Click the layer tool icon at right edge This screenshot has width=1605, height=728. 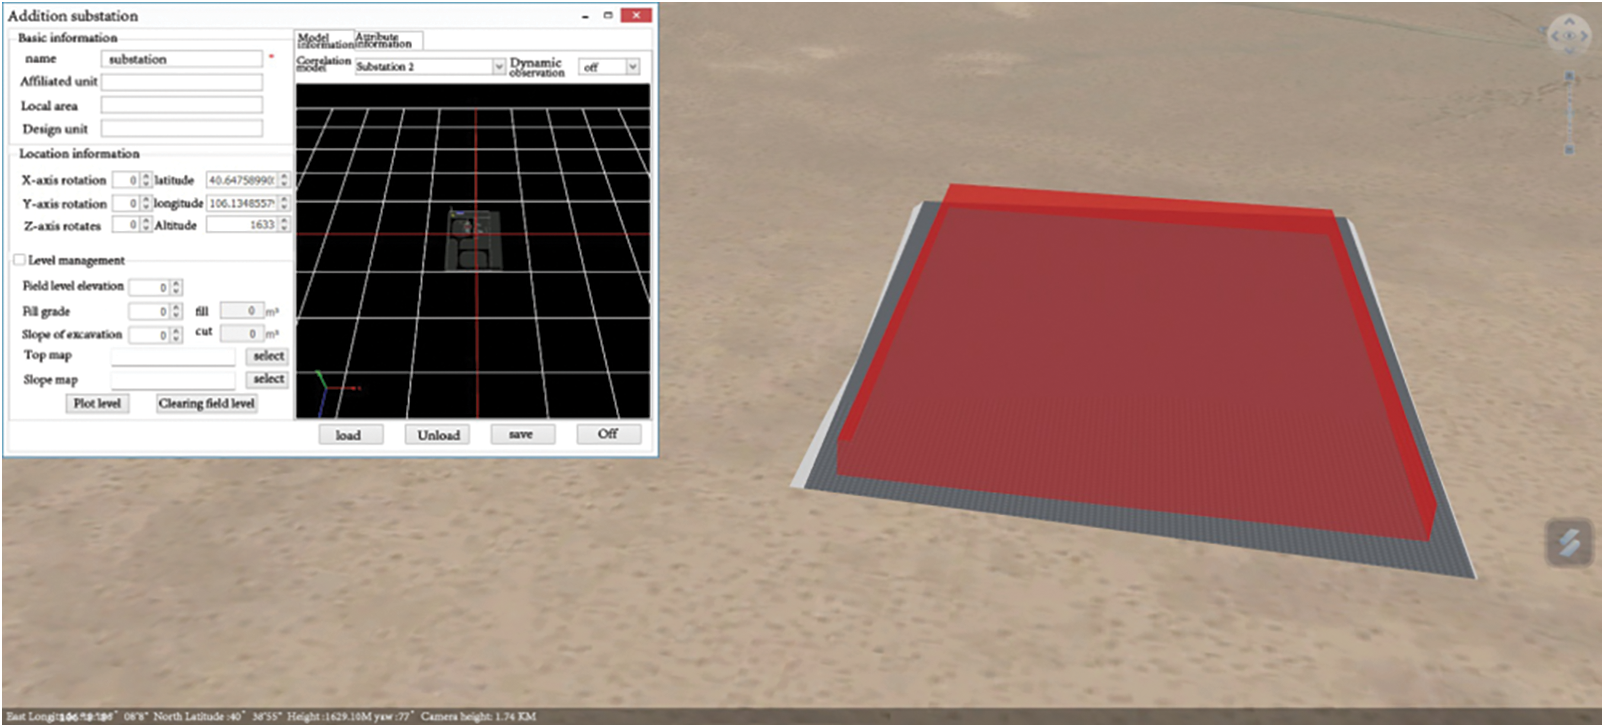[1568, 542]
